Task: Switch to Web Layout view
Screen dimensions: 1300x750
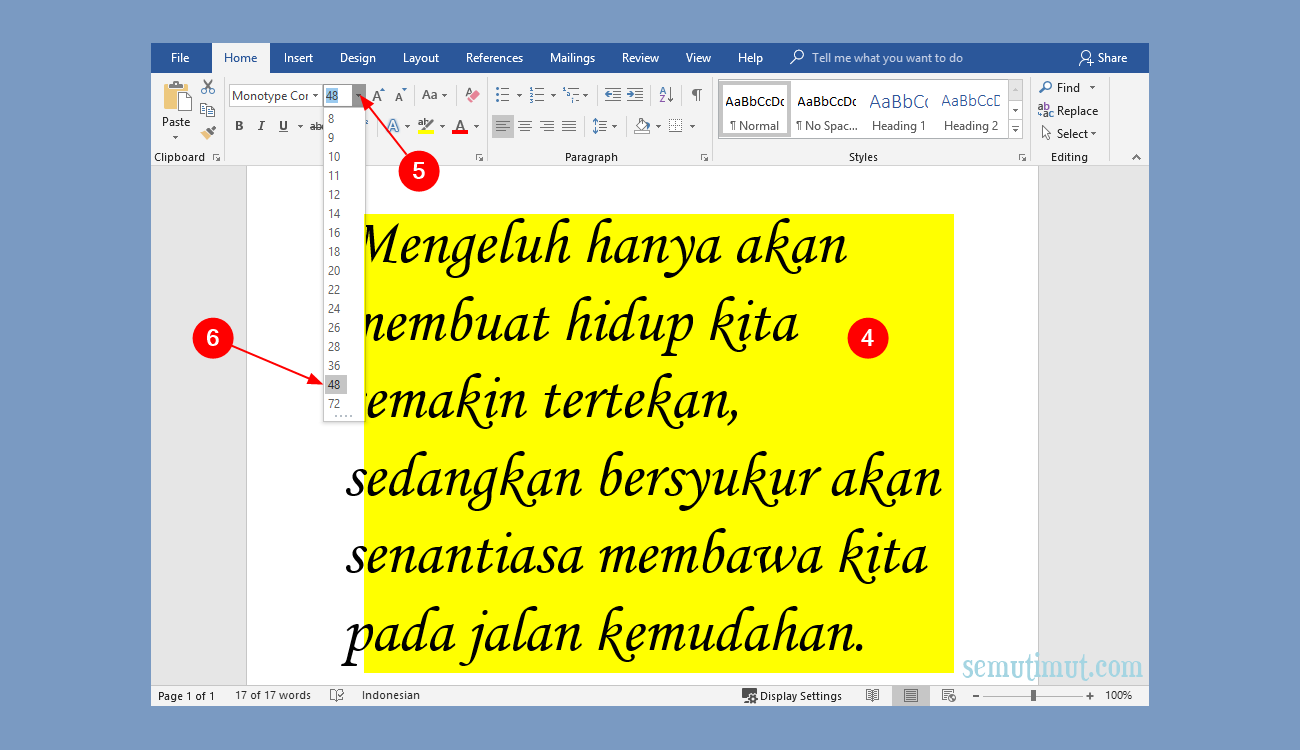Action: [x=949, y=695]
